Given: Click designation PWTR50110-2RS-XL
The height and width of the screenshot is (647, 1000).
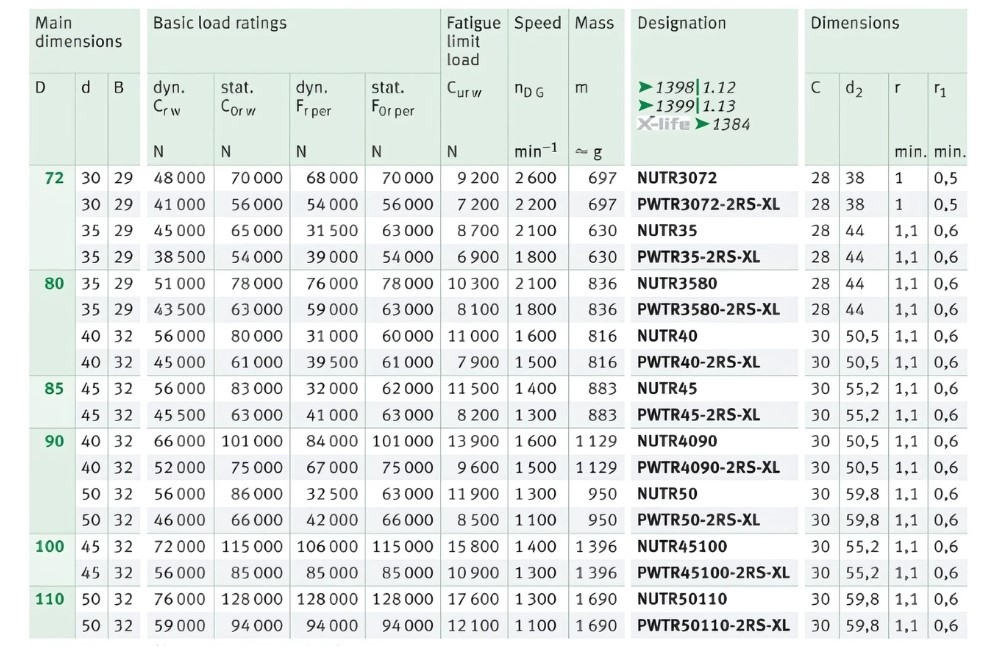Looking at the screenshot, I should click(713, 626).
